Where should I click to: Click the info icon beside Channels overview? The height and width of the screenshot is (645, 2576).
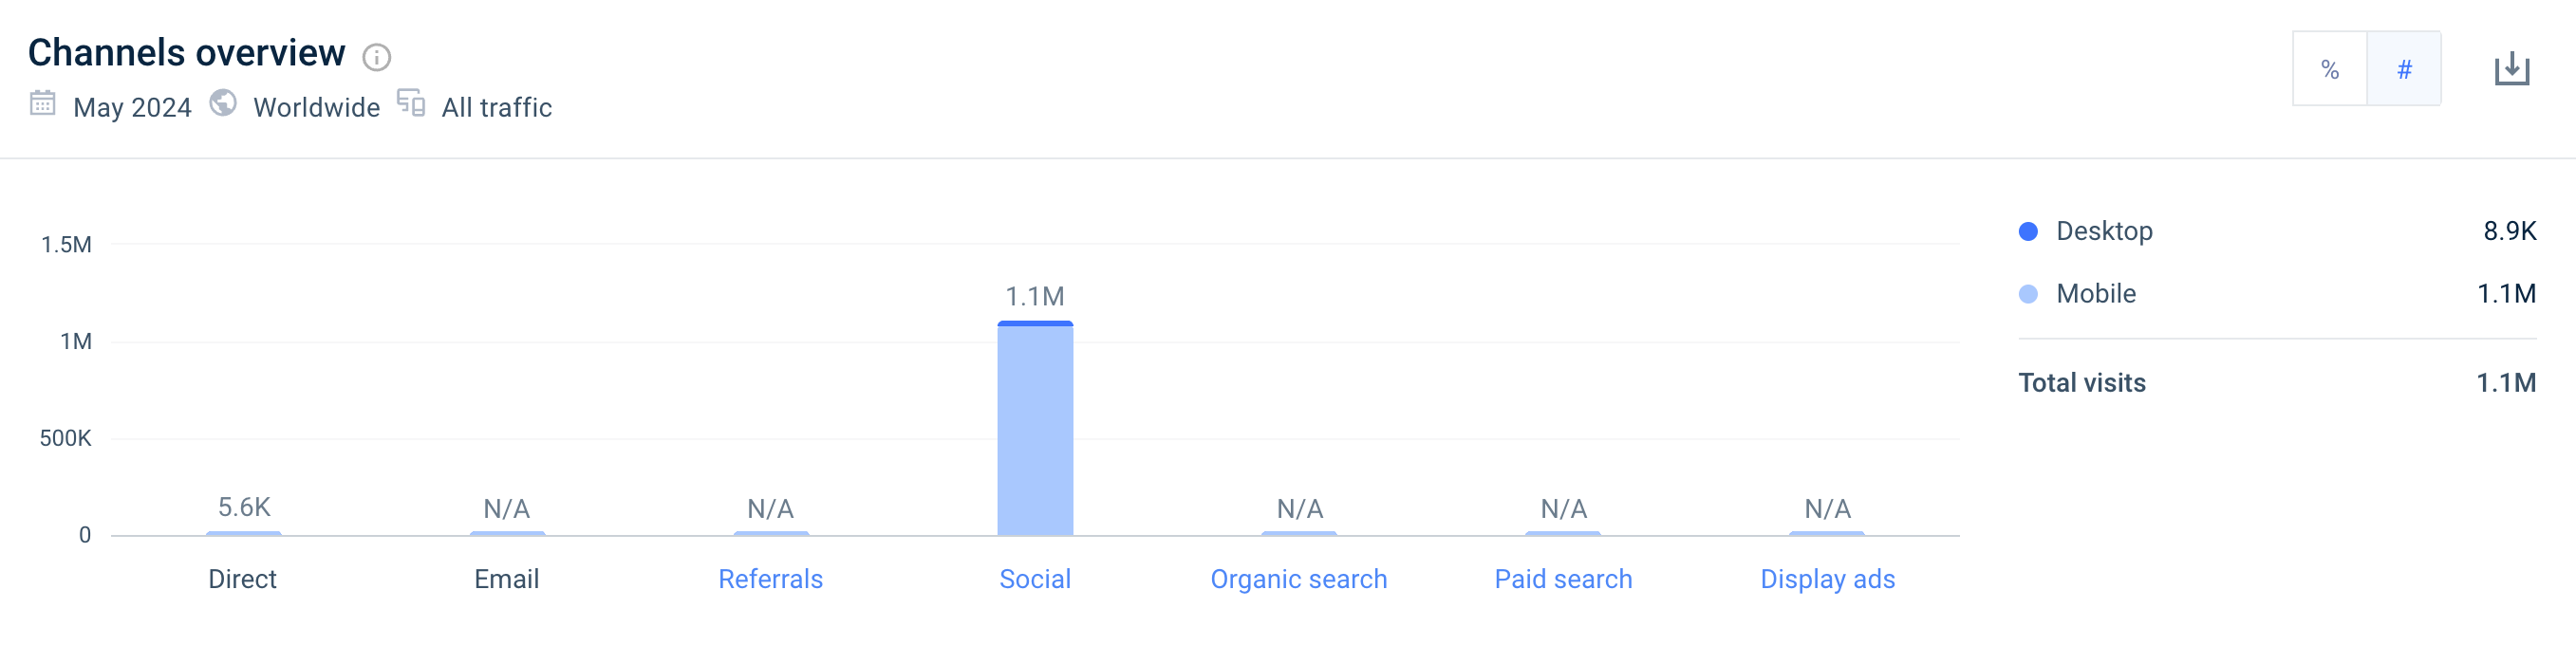point(376,57)
